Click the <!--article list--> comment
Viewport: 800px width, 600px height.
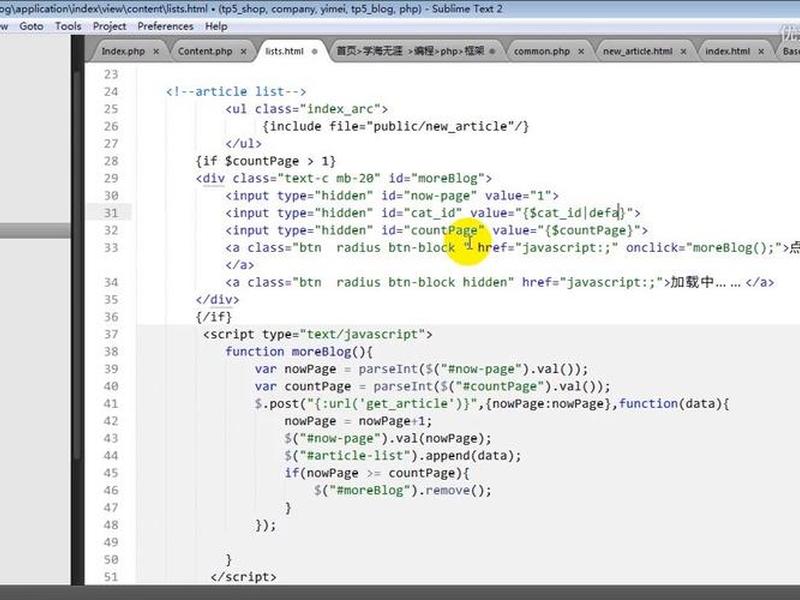pyautogui.click(x=236, y=91)
